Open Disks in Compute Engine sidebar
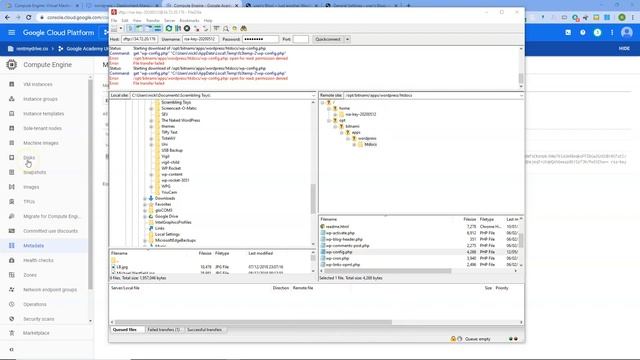The height and width of the screenshot is (360, 640). point(29,158)
